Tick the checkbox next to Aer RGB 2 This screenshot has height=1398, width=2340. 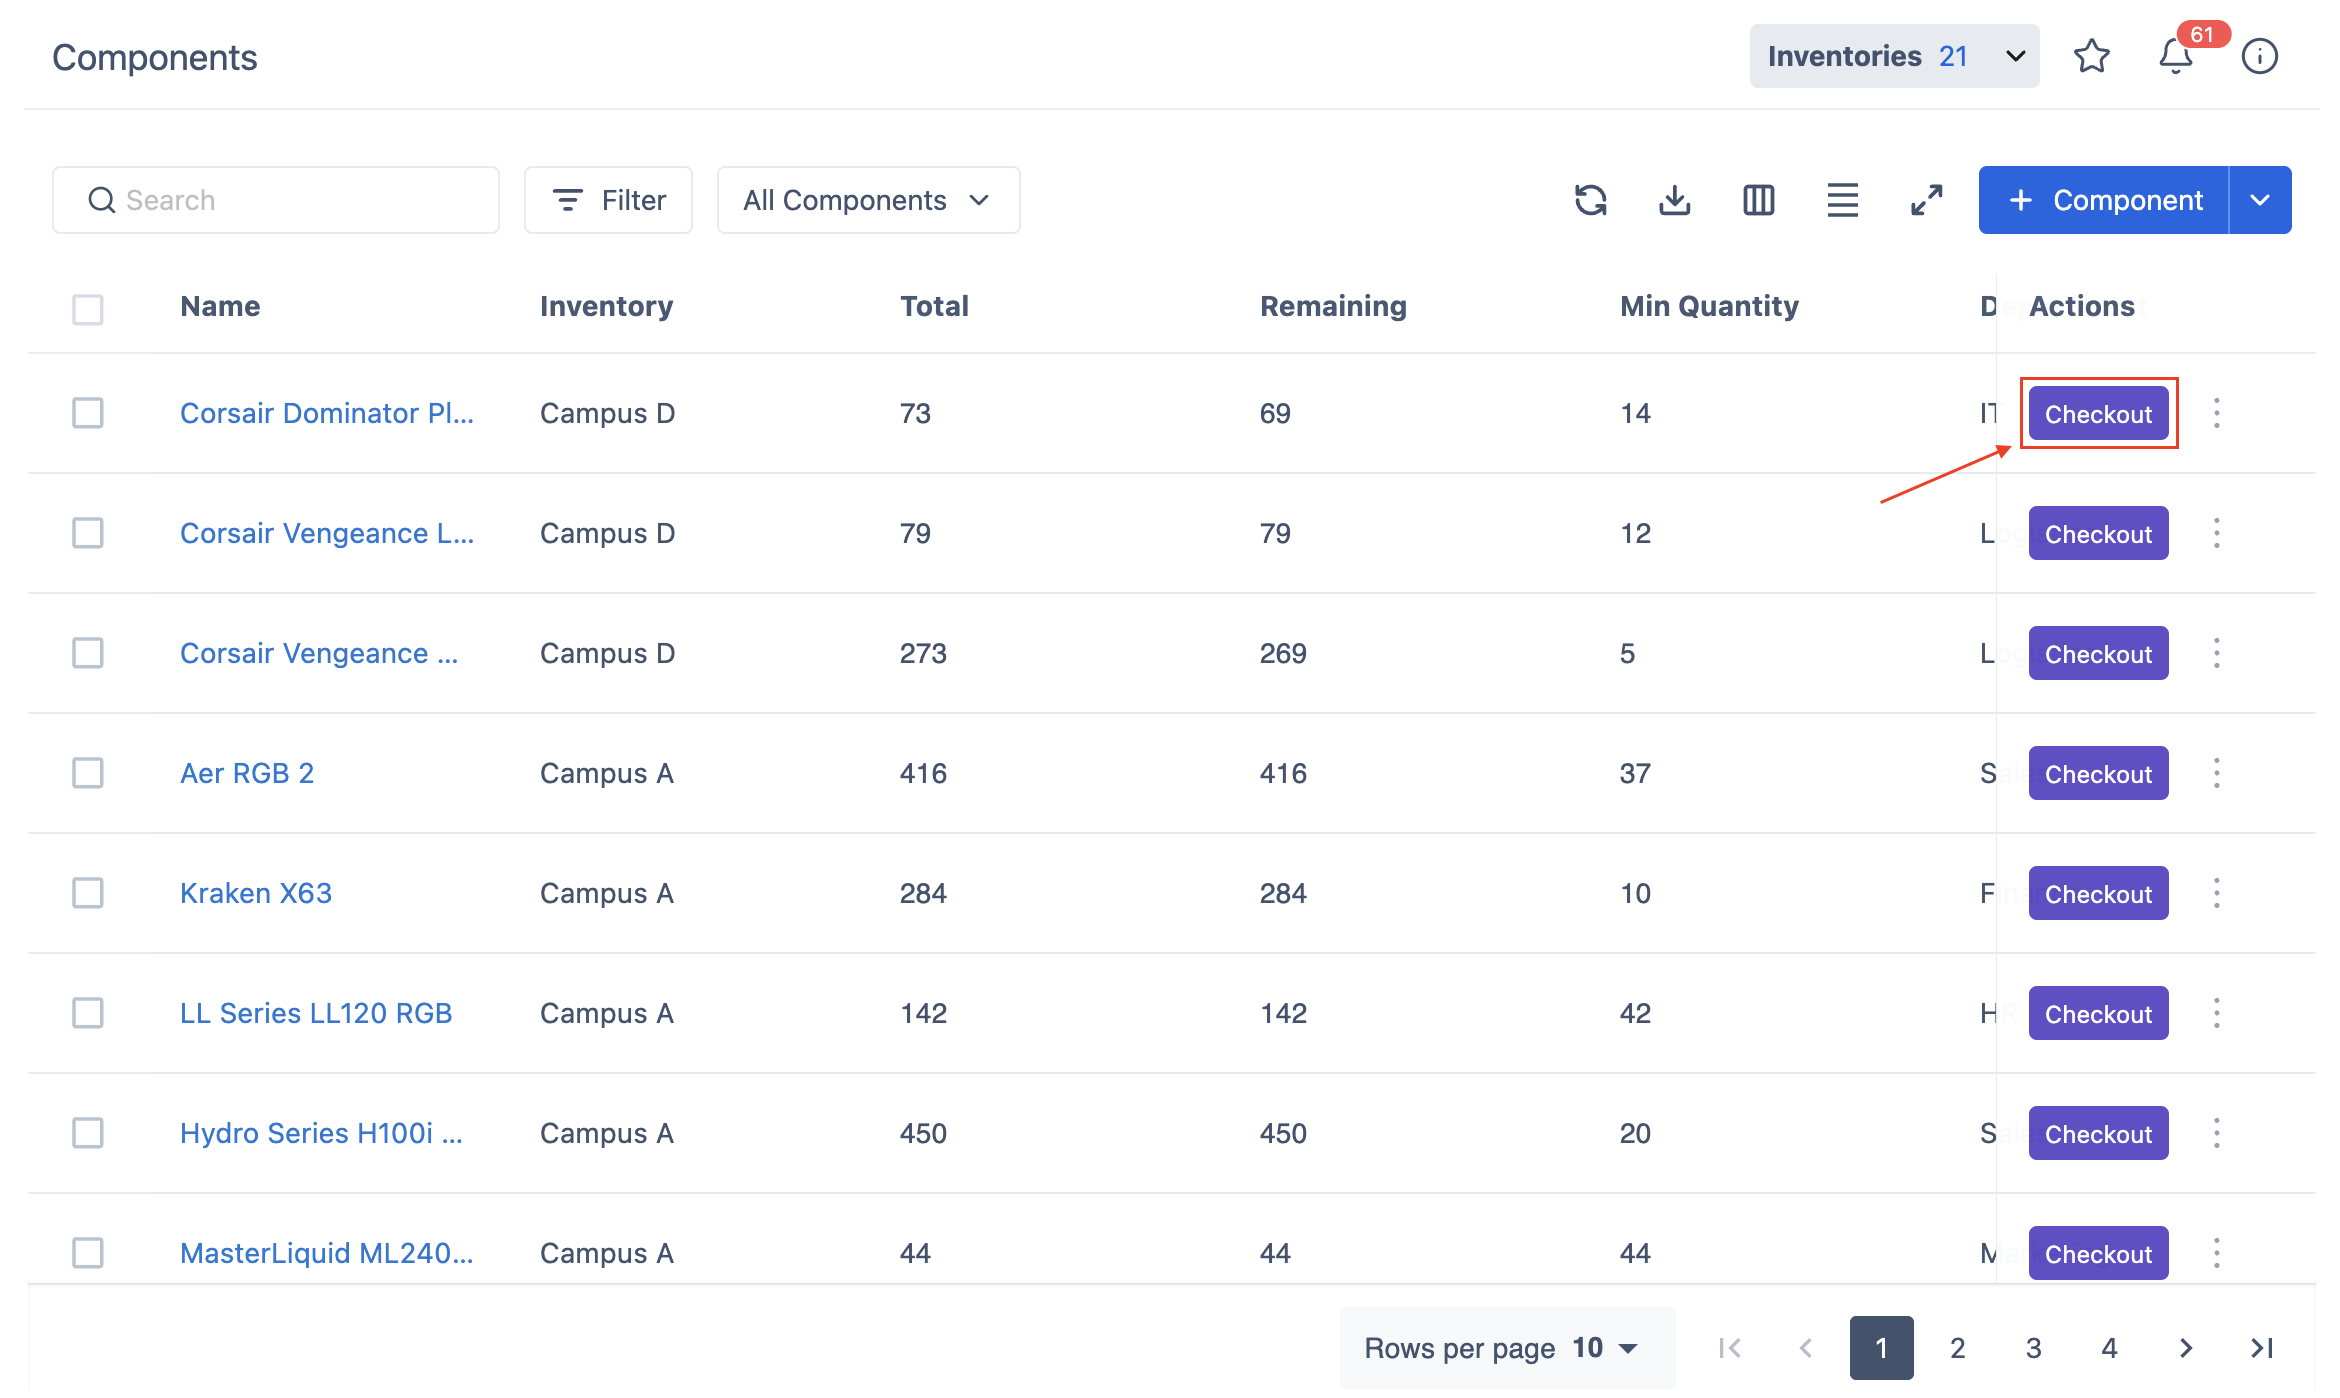88,773
